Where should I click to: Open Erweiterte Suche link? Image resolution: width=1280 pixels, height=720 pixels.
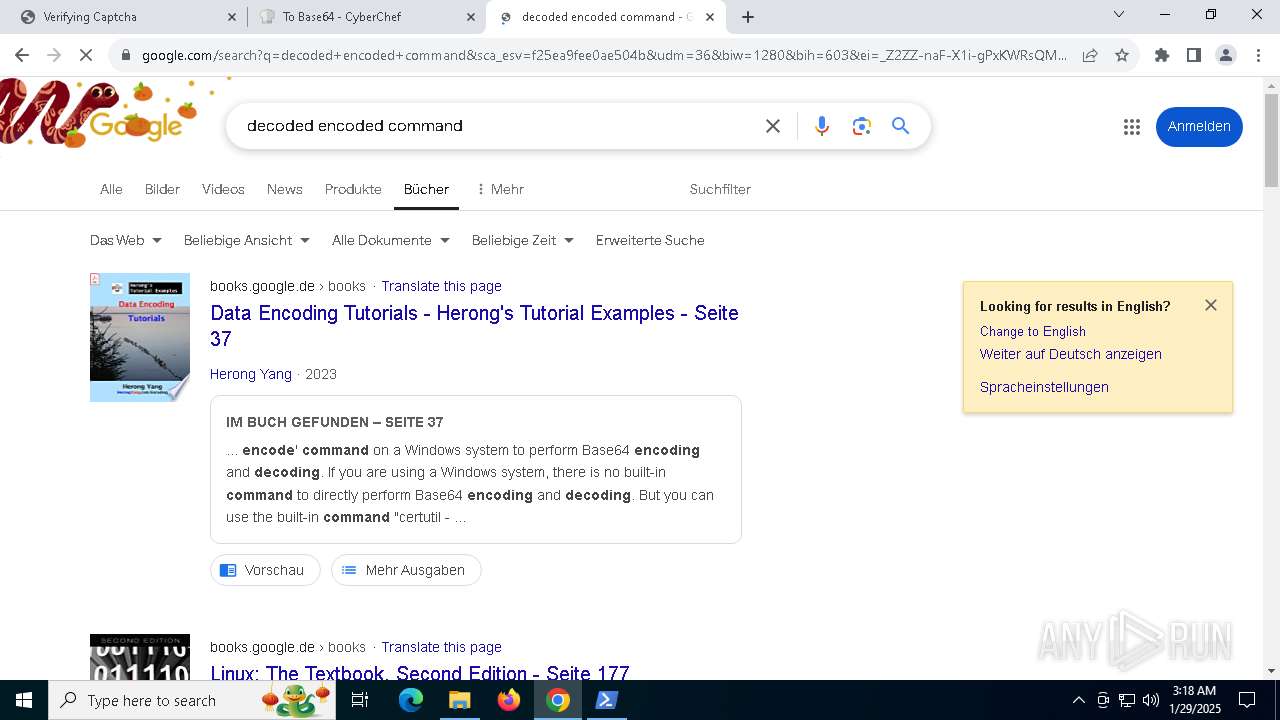[650, 240]
